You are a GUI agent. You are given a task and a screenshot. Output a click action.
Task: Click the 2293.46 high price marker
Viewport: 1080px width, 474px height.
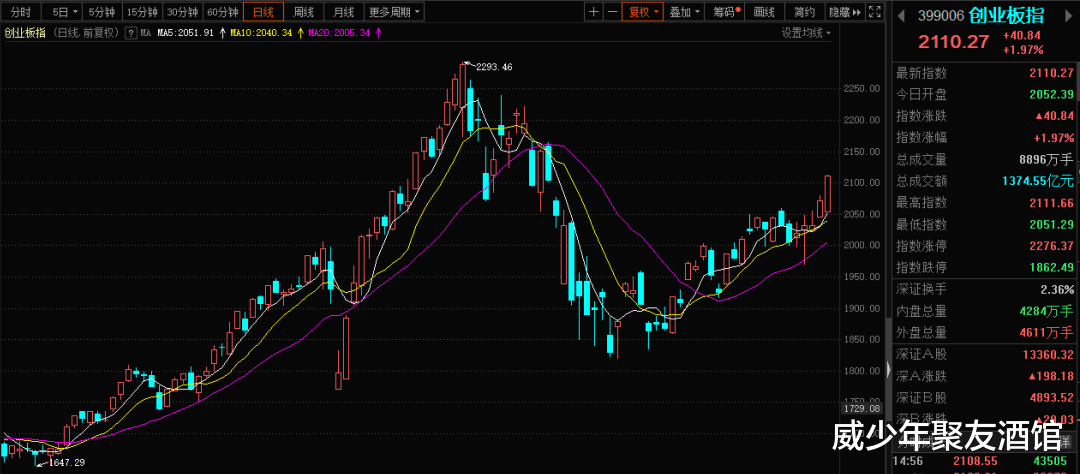point(494,67)
